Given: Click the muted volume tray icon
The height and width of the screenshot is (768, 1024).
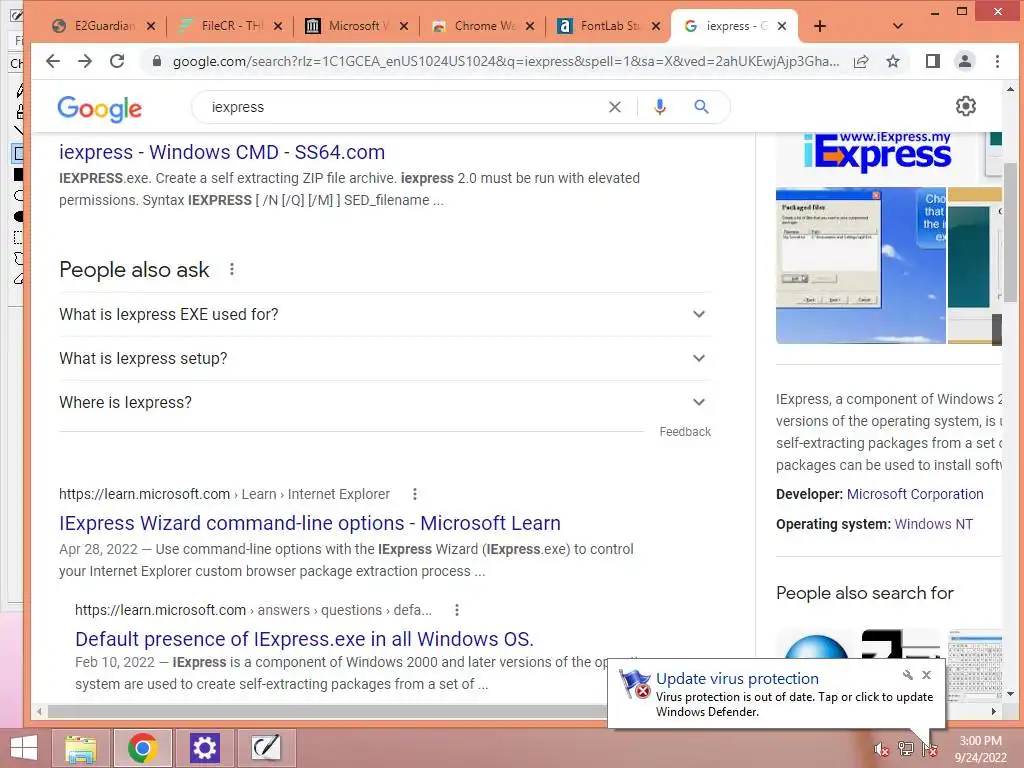Looking at the screenshot, I should pyautogui.click(x=882, y=749).
